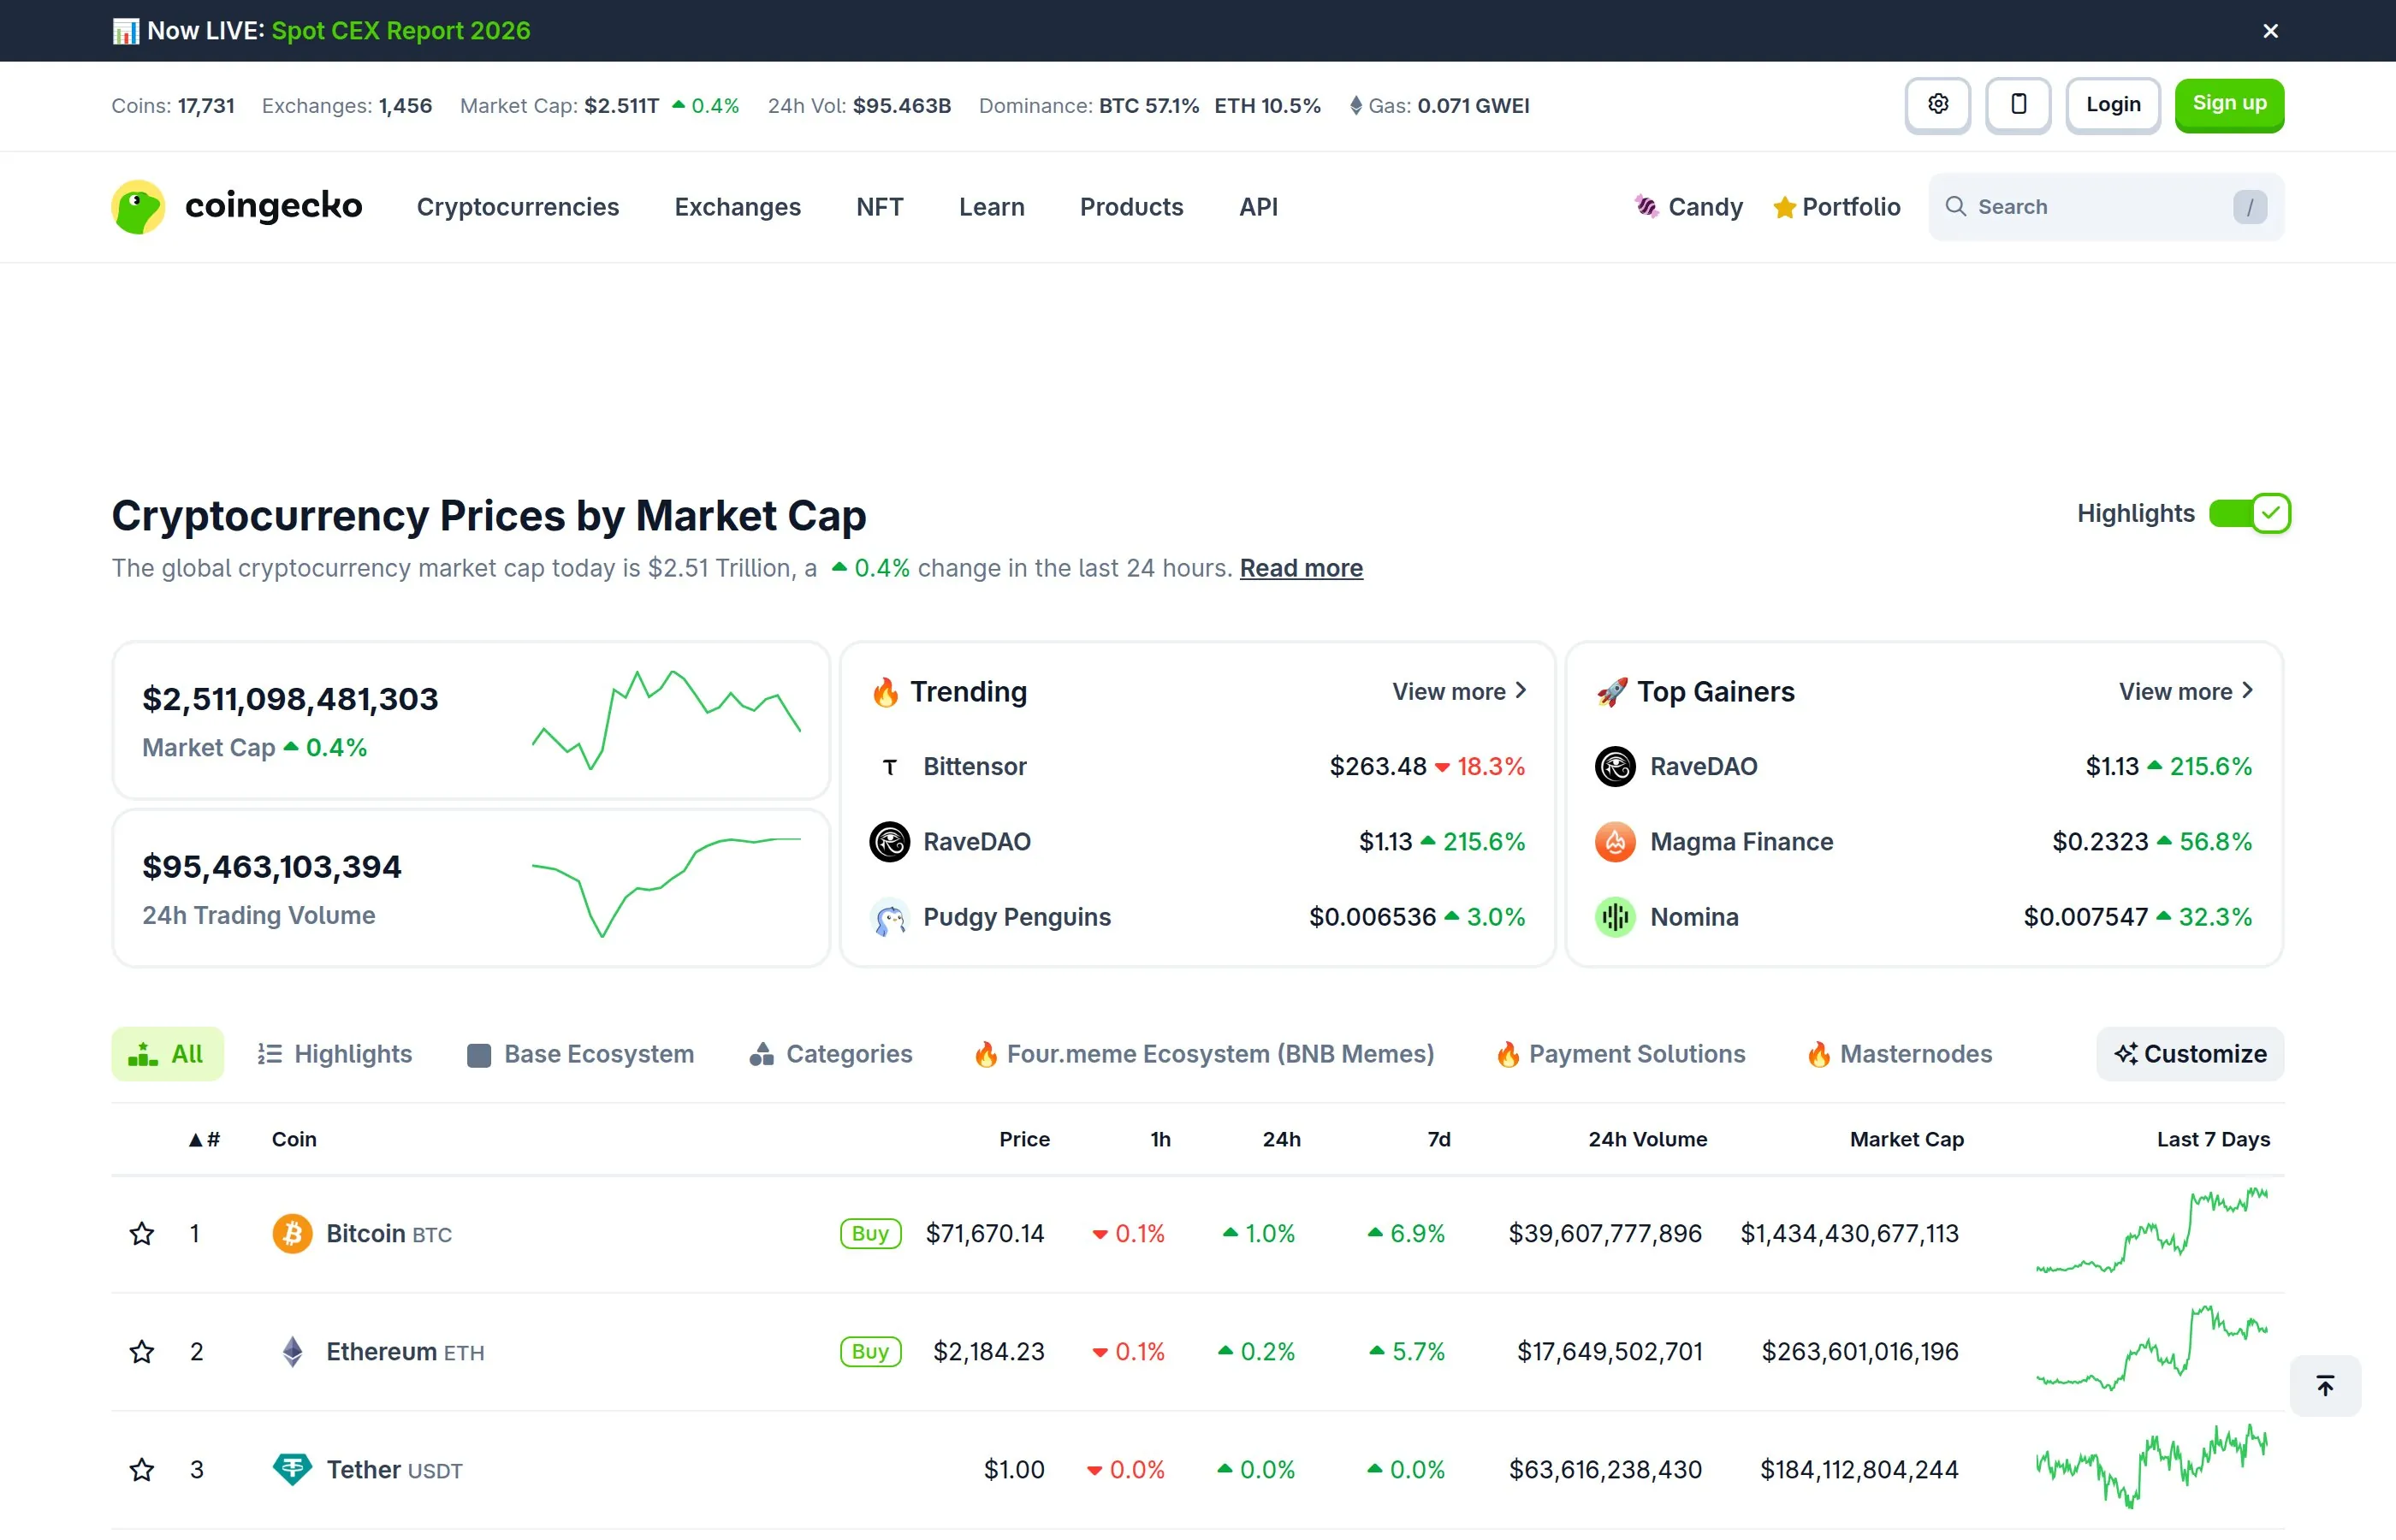The image size is (2396, 1540).
Task: Favorite Tether with its star icon
Action: [x=142, y=1469]
